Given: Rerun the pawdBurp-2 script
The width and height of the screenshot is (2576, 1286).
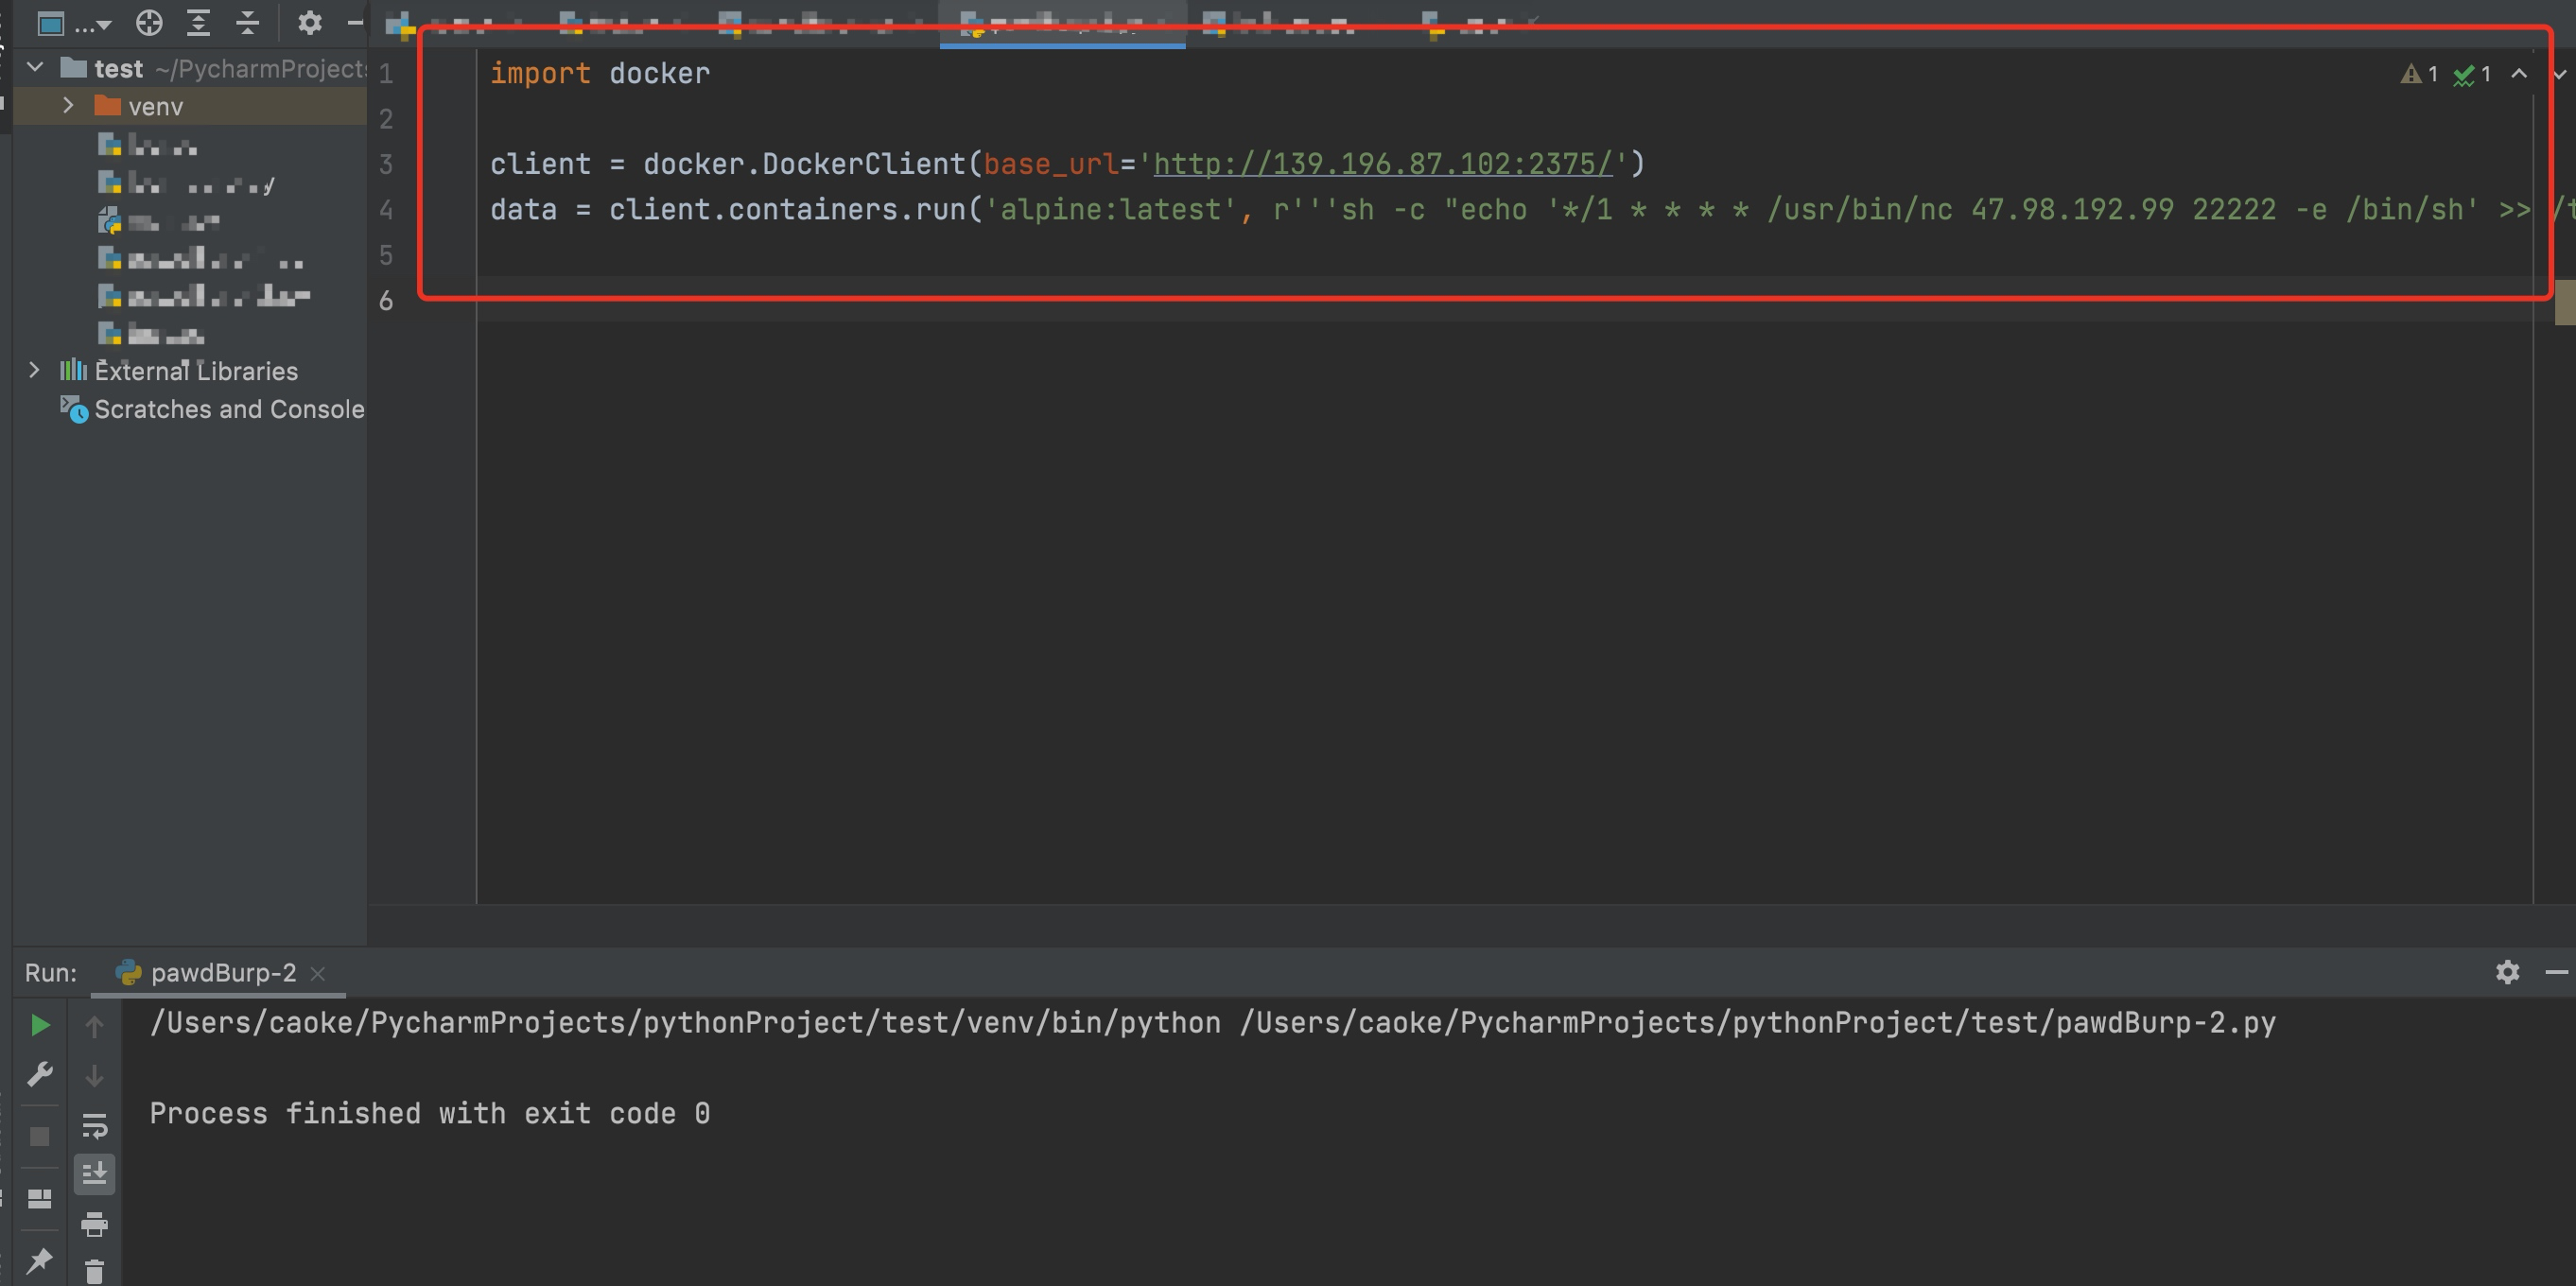Looking at the screenshot, I should (x=40, y=1025).
